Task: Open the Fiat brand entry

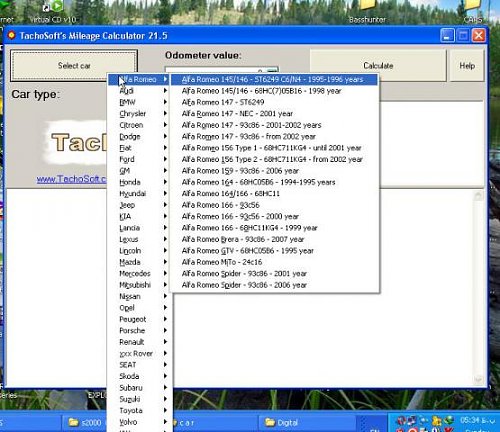Action: click(140, 148)
